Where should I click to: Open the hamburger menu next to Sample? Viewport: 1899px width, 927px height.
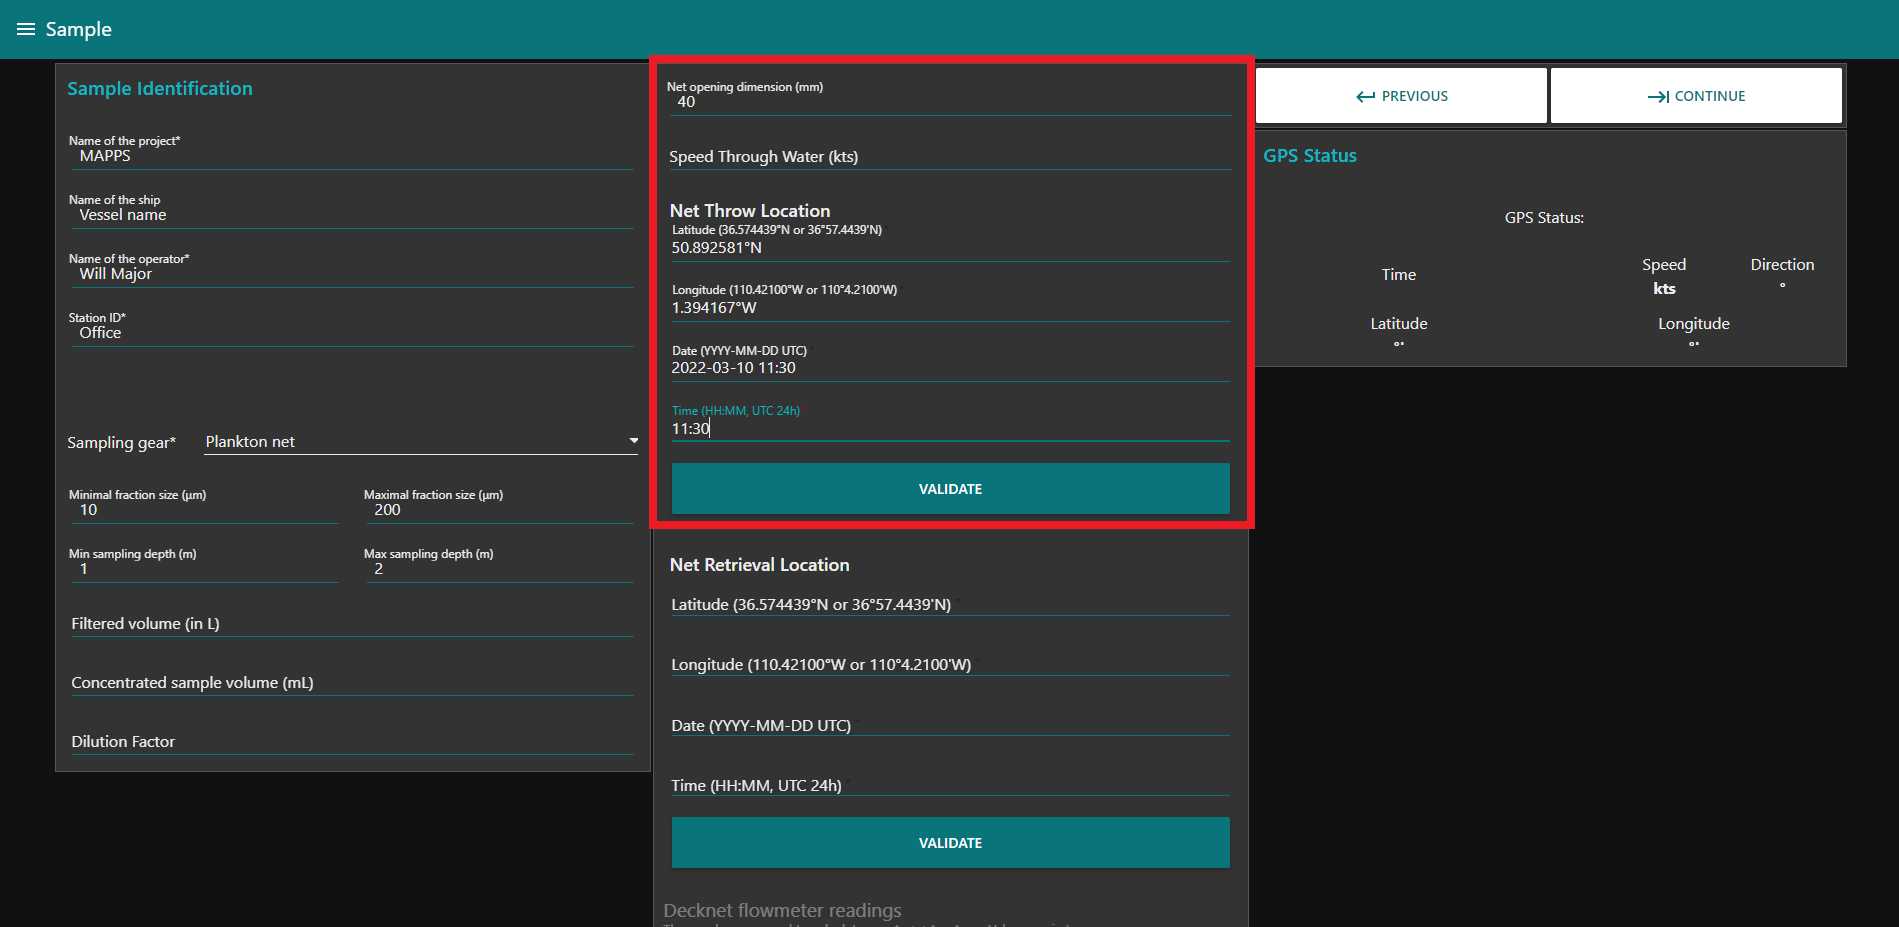[x=26, y=29]
